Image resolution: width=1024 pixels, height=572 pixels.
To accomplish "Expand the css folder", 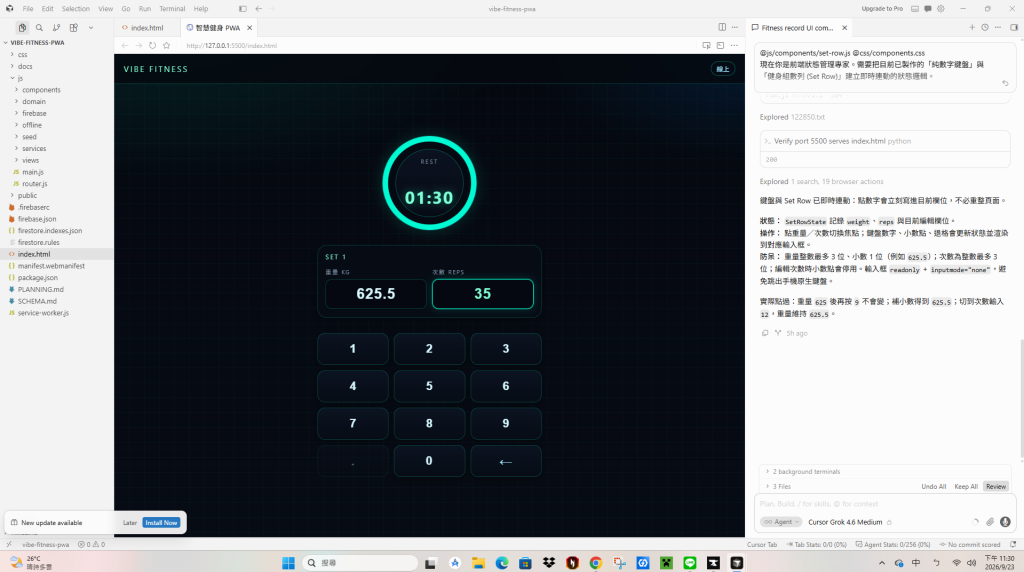I will (x=22, y=54).
